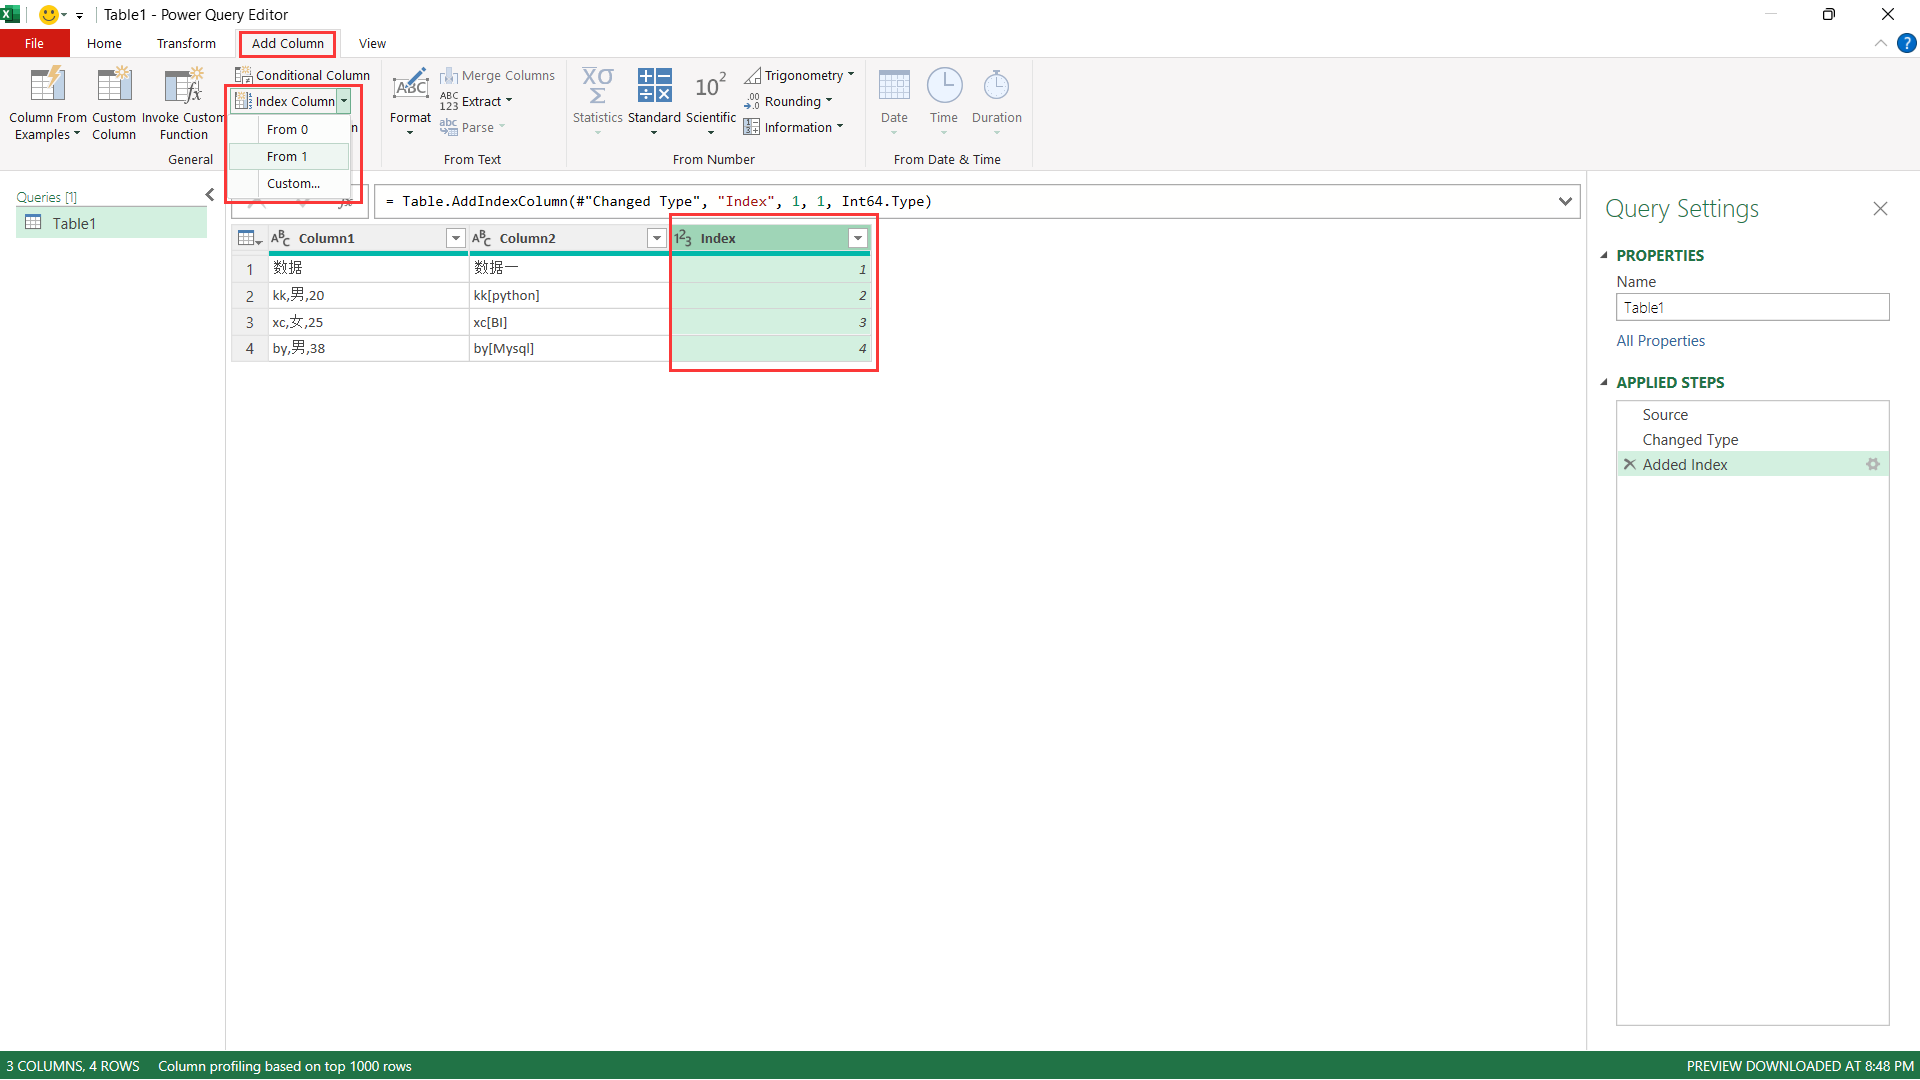
Task: Click the query Name input field
Action: pyautogui.click(x=1752, y=308)
